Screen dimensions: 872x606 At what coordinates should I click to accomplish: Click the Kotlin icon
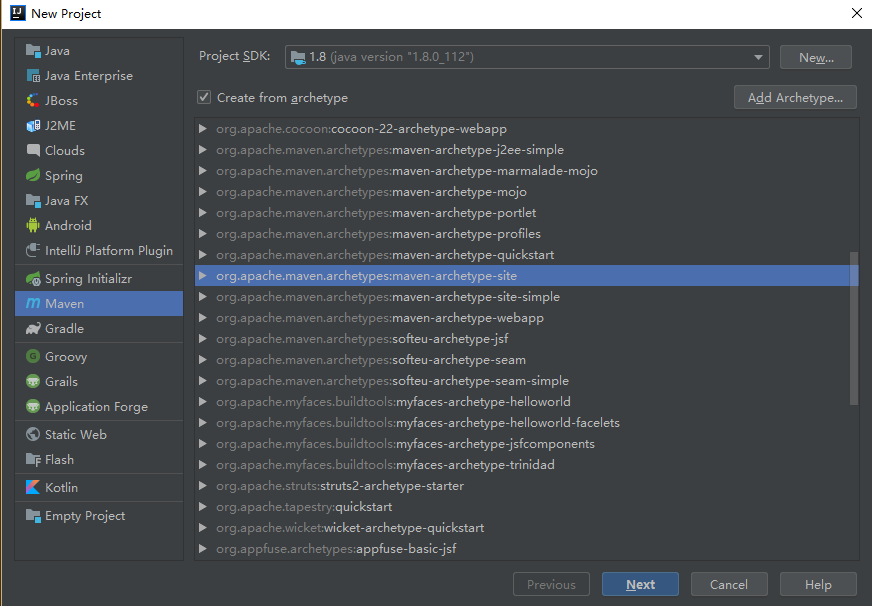[x=33, y=488]
